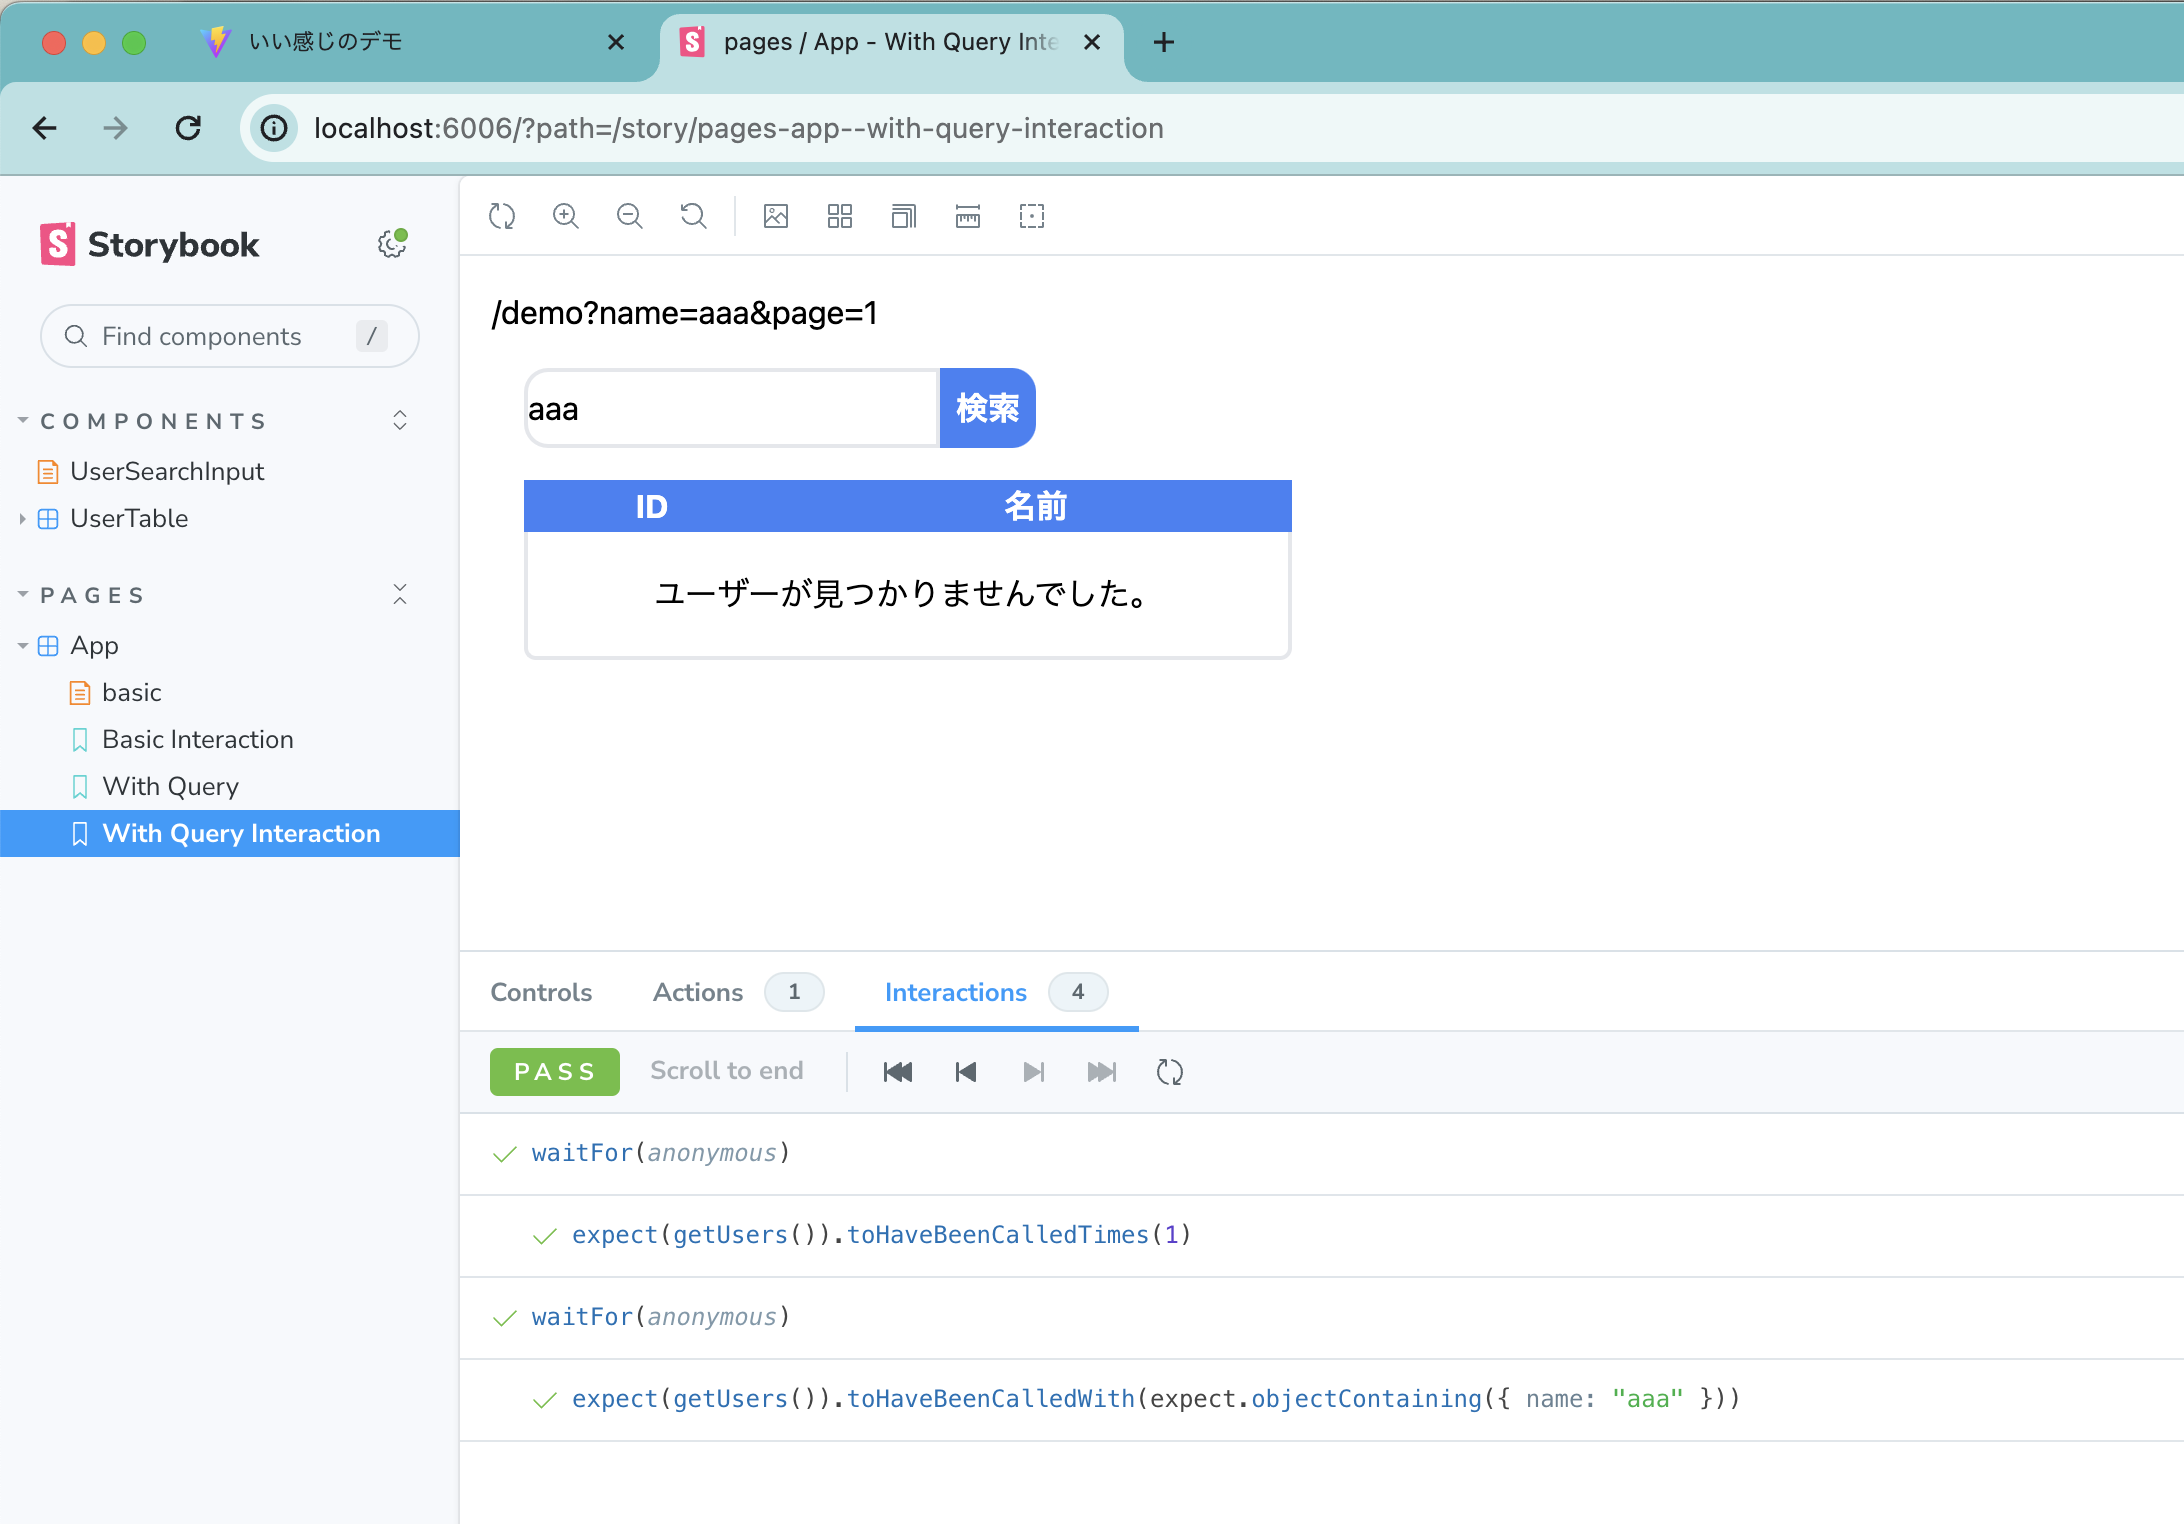Open the Controls tab
This screenshot has width=2184, height=1524.
[541, 992]
